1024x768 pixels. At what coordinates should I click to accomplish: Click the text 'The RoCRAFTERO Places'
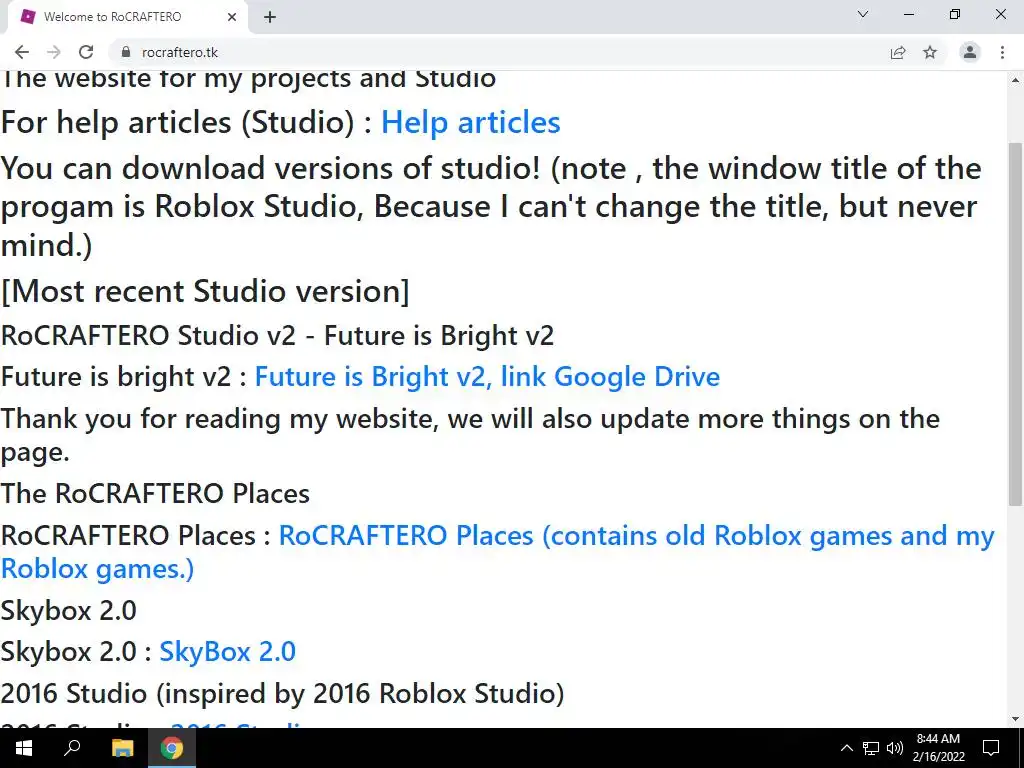[155, 494]
